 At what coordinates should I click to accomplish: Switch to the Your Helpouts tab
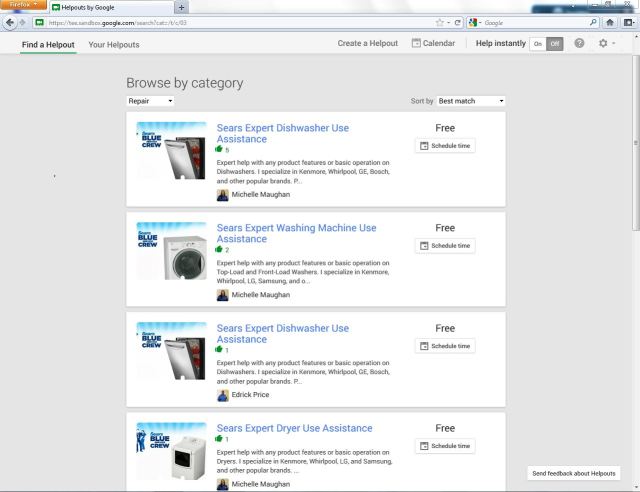click(x=114, y=44)
